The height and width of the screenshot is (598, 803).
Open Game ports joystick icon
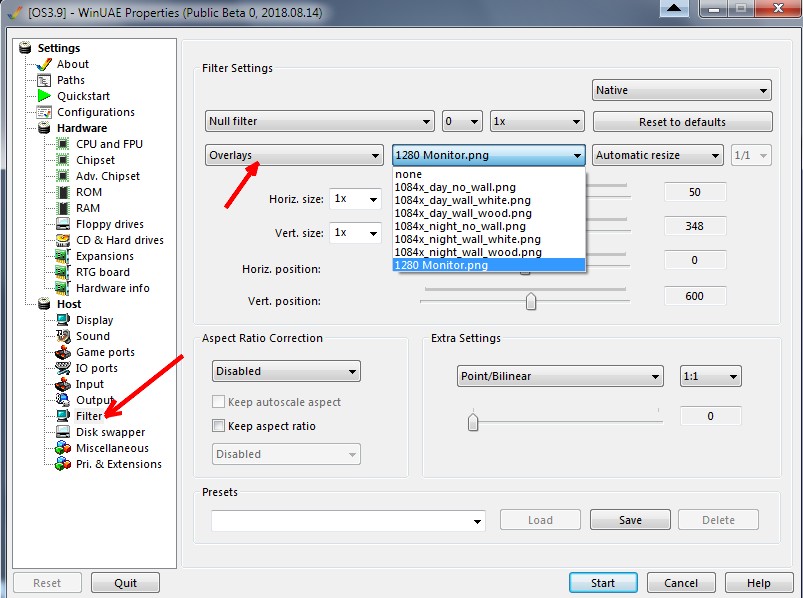click(x=63, y=352)
